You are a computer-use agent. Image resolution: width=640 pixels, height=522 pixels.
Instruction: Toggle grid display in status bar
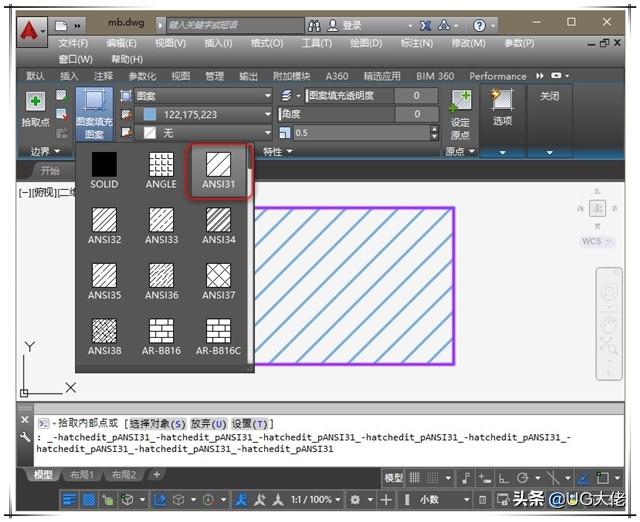pyautogui.click(x=414, y=478)
